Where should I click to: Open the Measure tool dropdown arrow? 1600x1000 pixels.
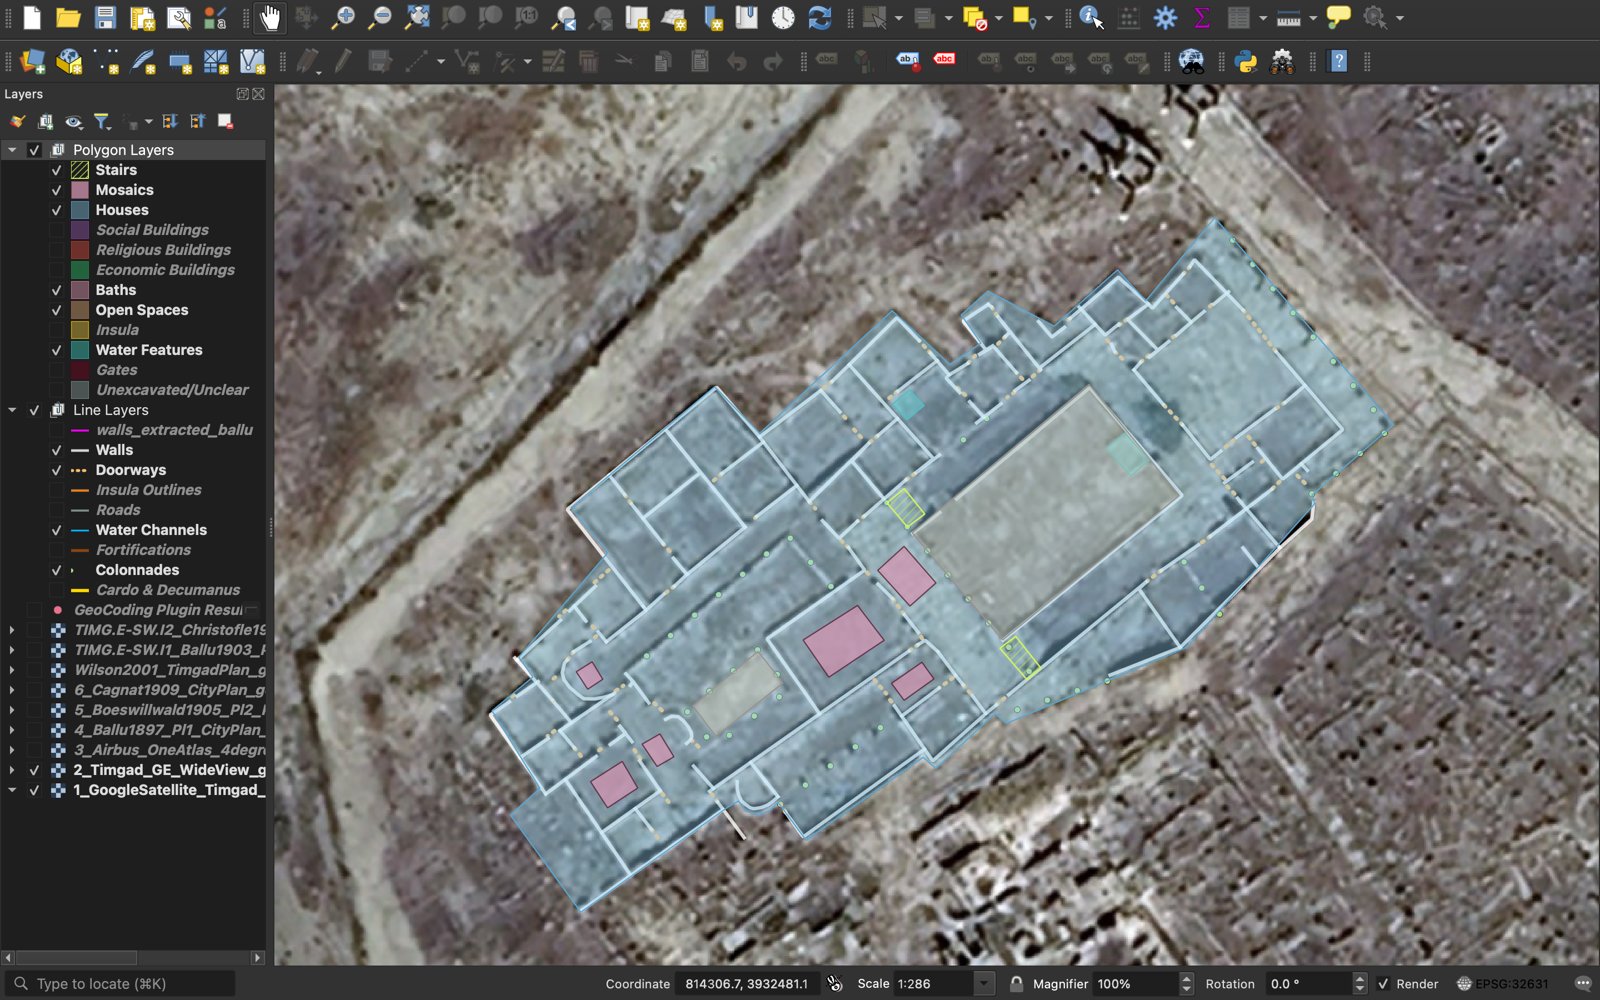1313,18
